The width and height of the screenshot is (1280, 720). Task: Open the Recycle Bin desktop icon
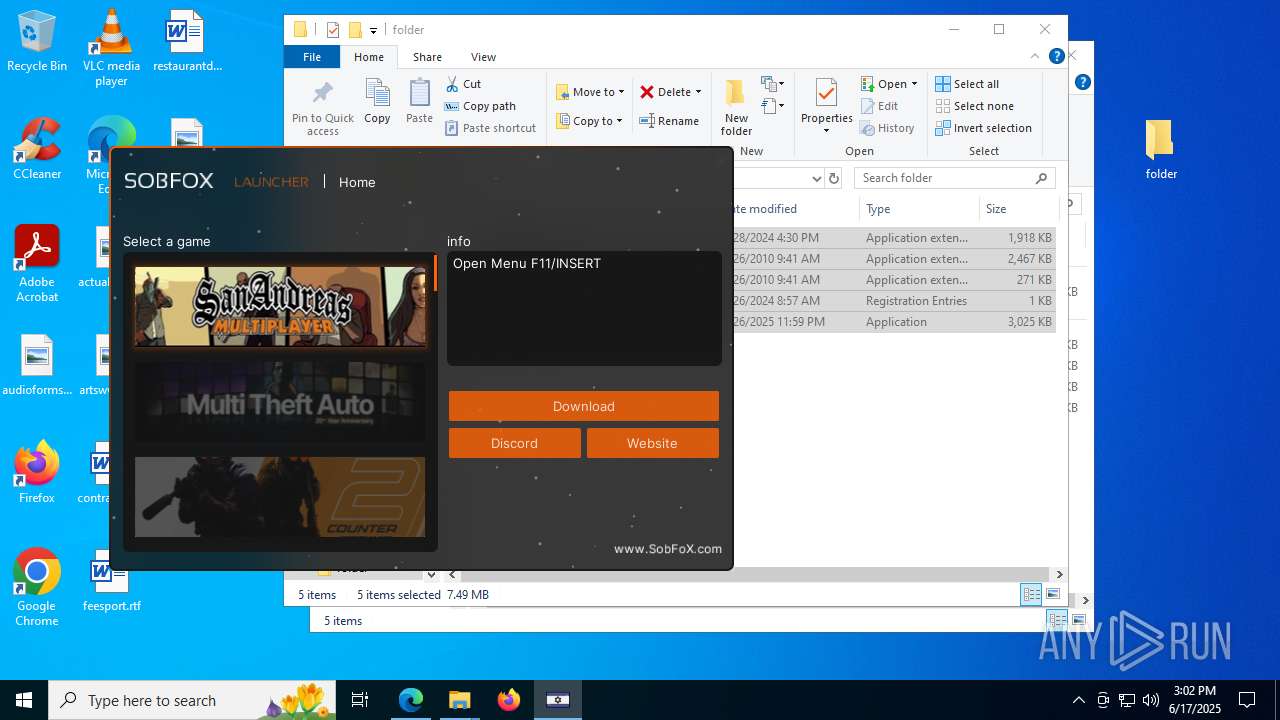click(x=37, y=42)
